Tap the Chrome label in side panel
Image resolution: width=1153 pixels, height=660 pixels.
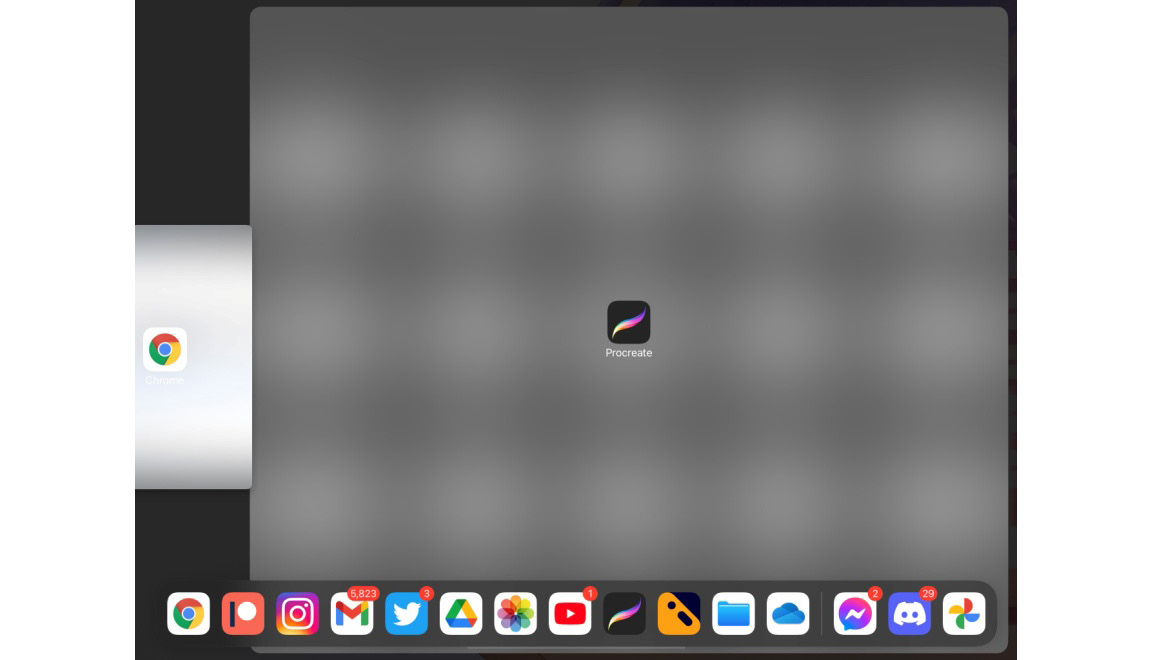[165, 380]
